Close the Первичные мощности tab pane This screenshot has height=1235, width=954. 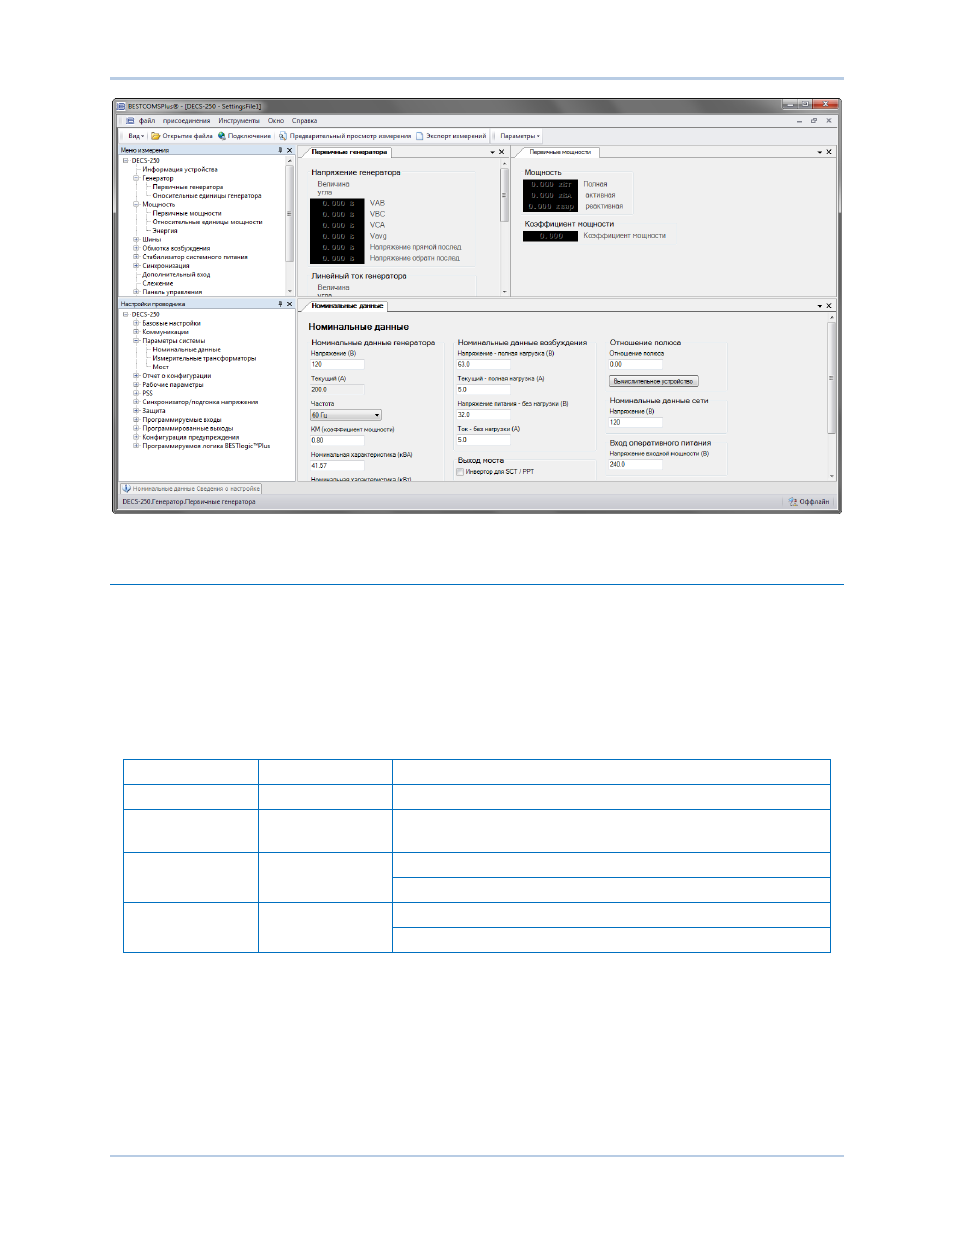coord(829,152)
